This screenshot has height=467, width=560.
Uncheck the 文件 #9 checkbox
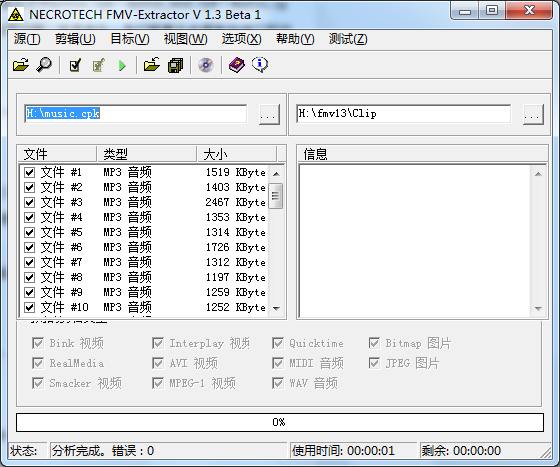coord(29,292)
